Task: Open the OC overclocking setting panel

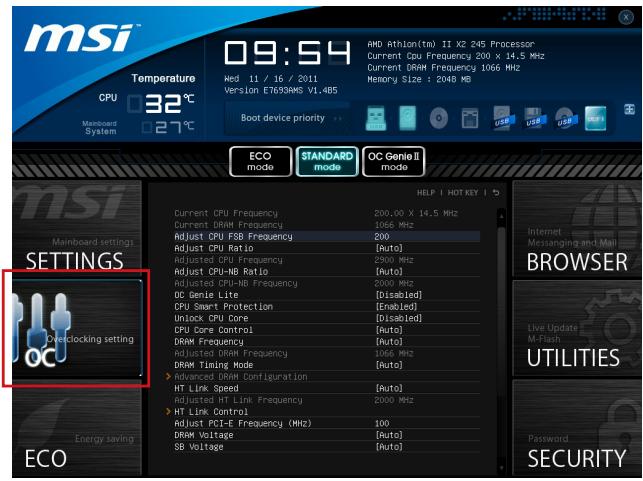Action: [77, 329]
